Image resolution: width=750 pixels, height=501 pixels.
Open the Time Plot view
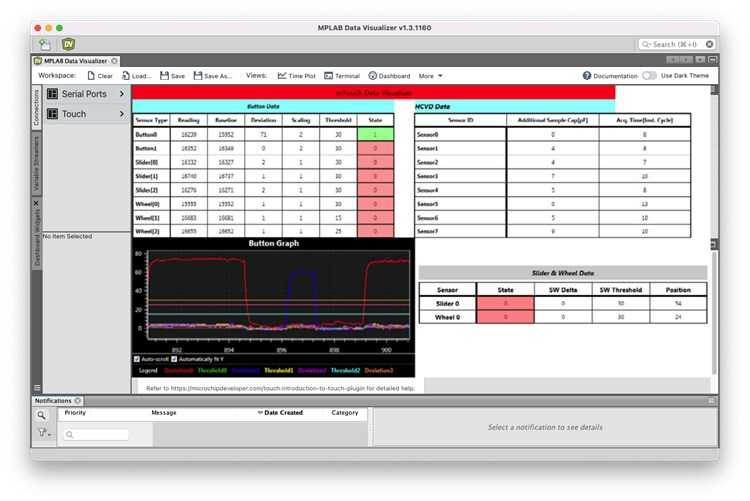tap(297, 76)
